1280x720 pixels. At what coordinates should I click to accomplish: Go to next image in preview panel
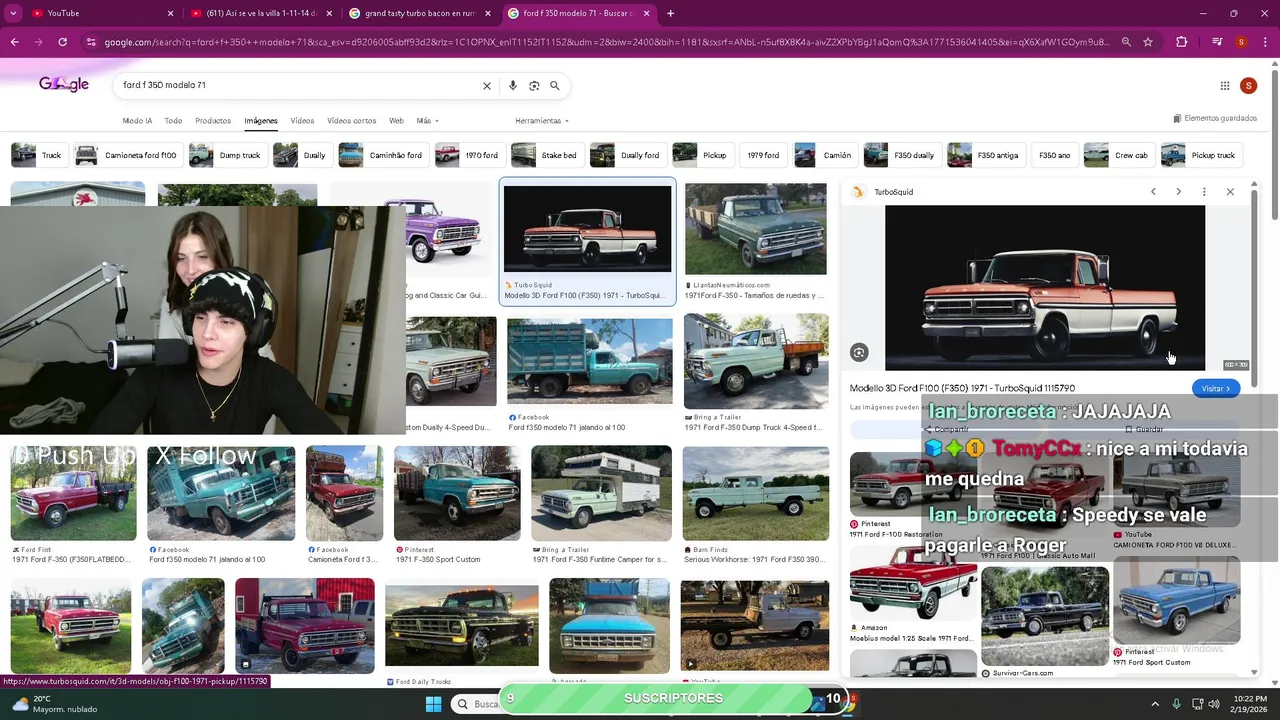(1178, 192)
